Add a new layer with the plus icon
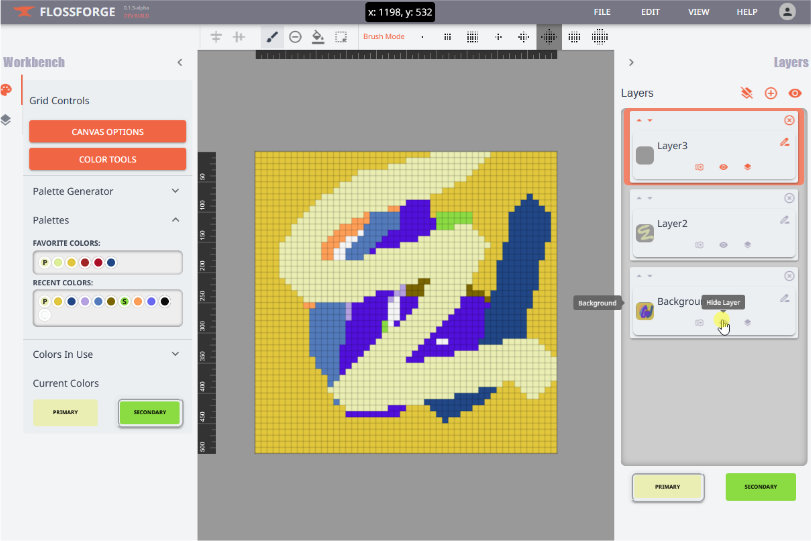The image size is (811, 541). pyautogui.click(x=770, y=93)
